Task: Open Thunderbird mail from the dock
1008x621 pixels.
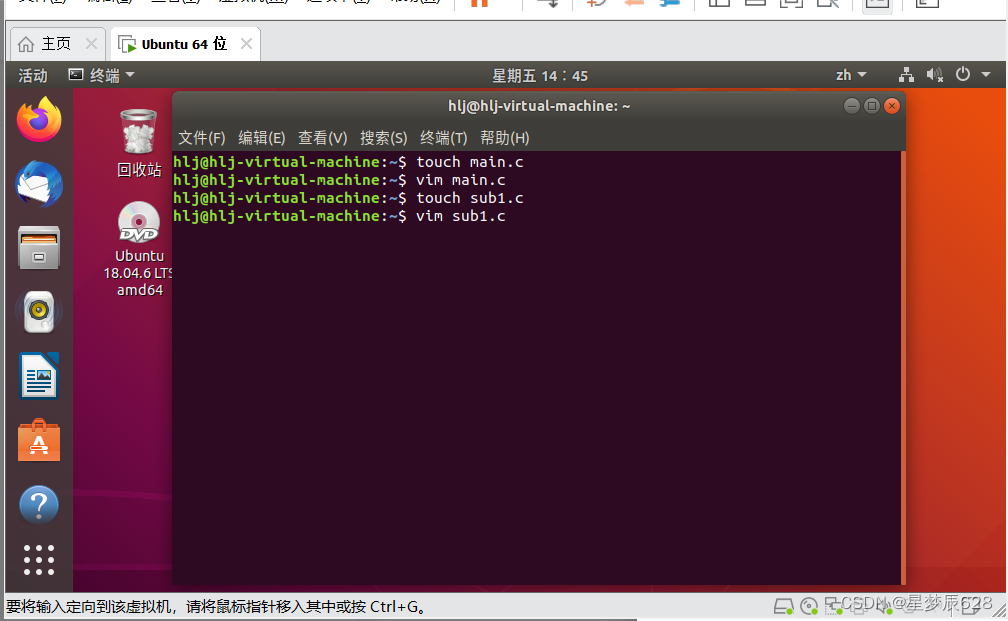Action: [x=38, y=184]
